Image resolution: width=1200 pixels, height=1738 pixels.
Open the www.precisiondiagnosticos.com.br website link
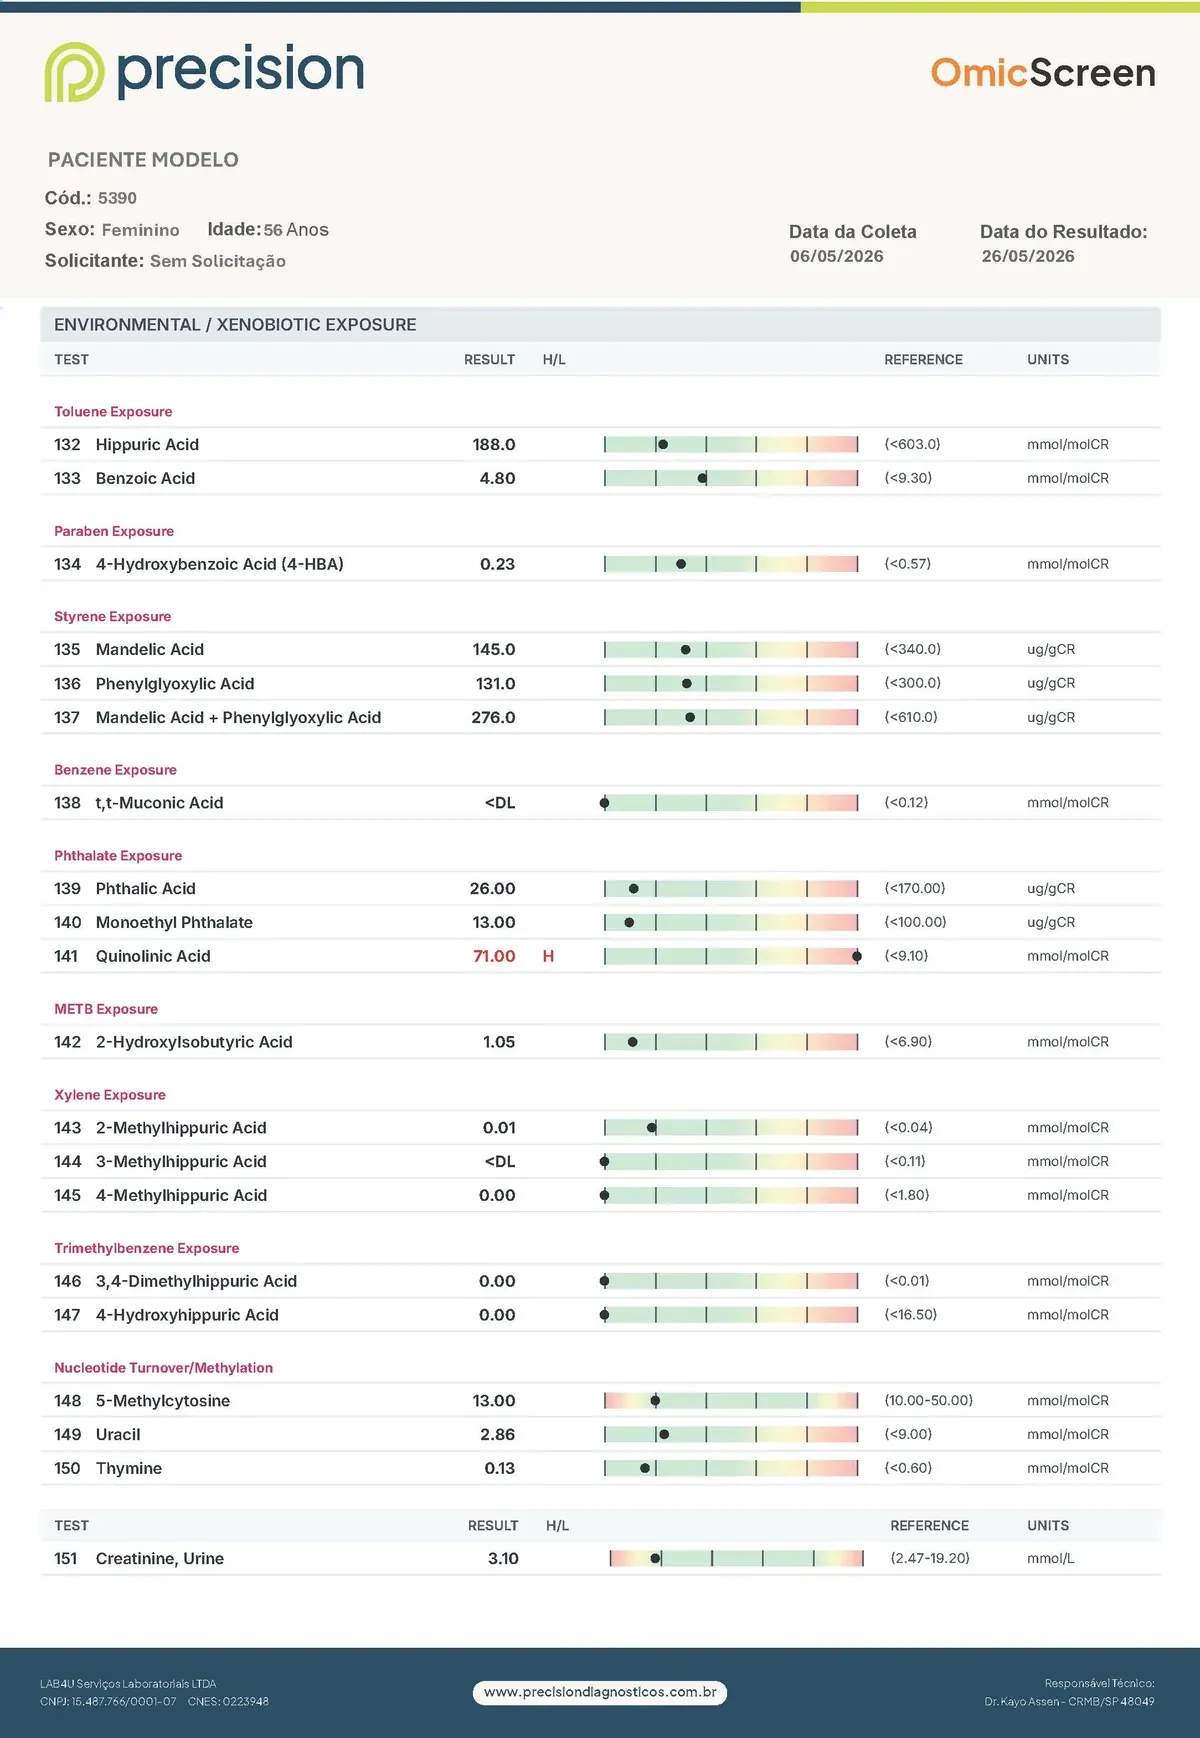coord(600,1692)
